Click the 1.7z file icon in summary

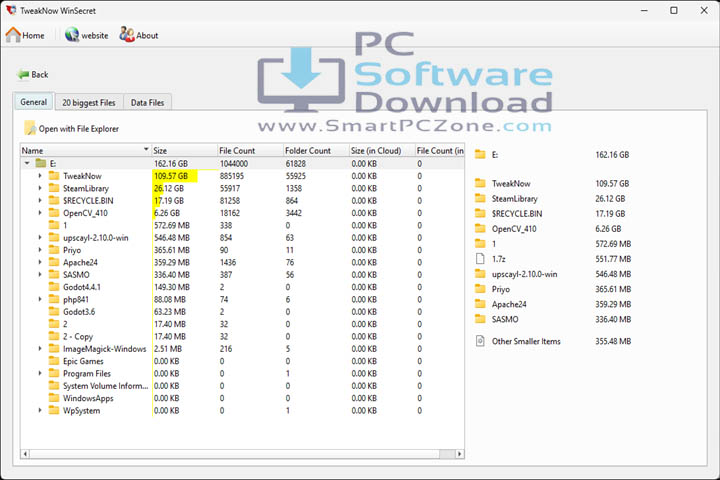coord(480,259)
